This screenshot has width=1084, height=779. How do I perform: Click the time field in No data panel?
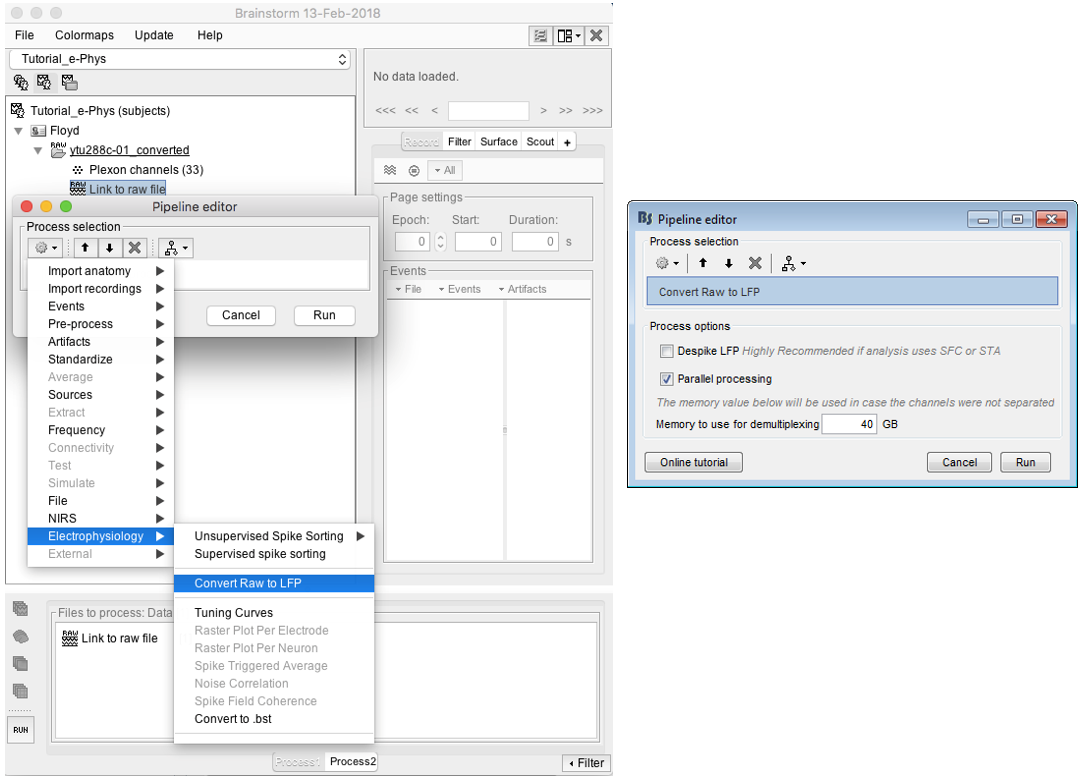click(488, 111)
